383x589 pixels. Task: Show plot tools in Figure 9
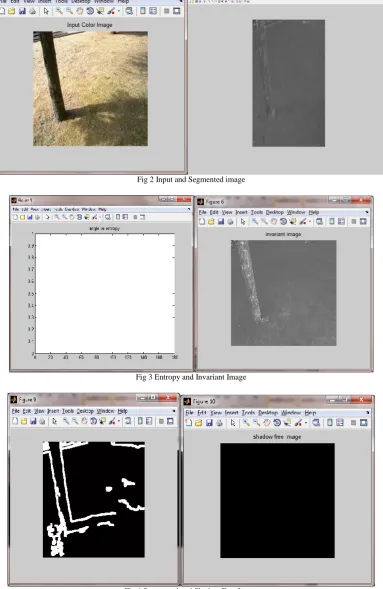click(170, 421)
